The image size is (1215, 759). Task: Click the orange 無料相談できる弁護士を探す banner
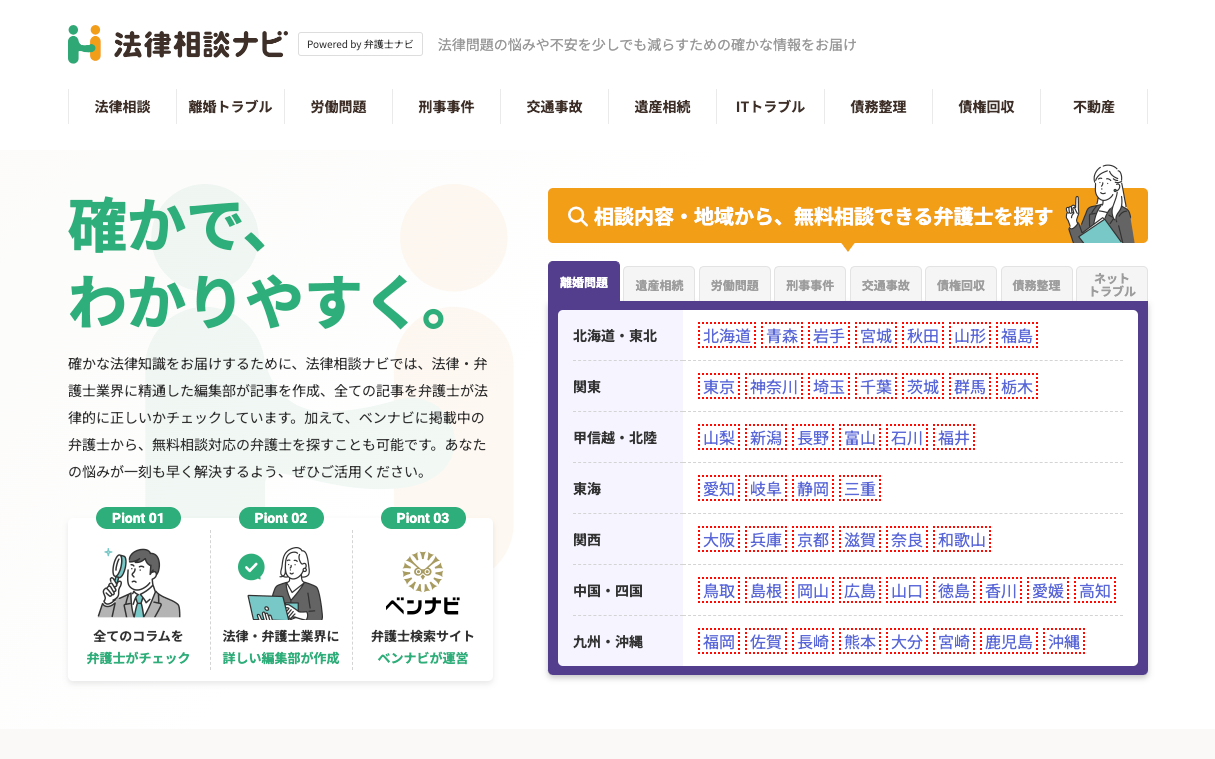pyautogui.click(x=847, y=214)
